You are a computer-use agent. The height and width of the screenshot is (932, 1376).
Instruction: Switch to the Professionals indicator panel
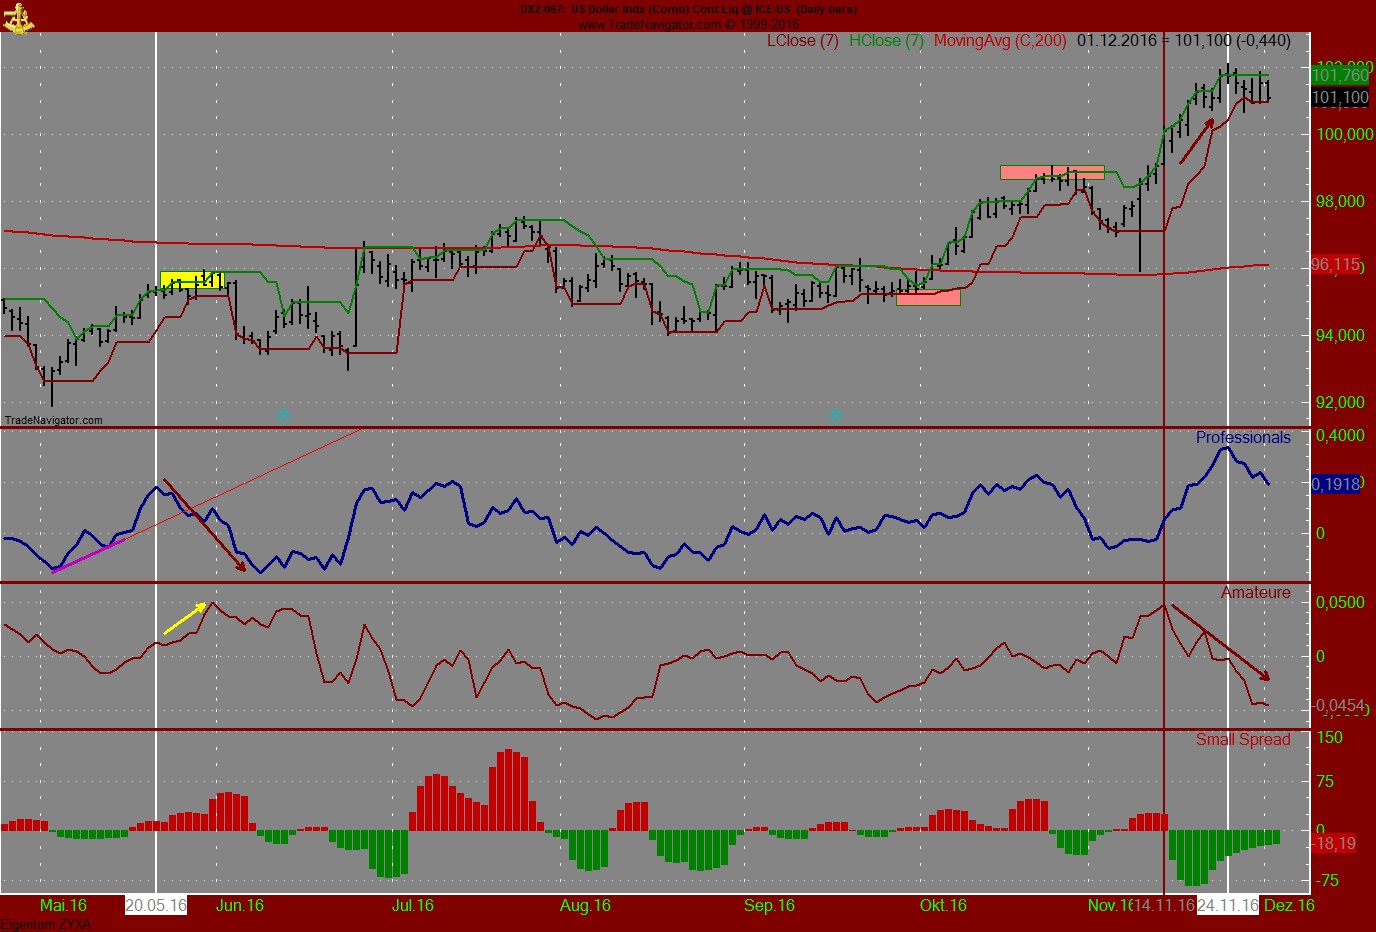[1243, 437]
